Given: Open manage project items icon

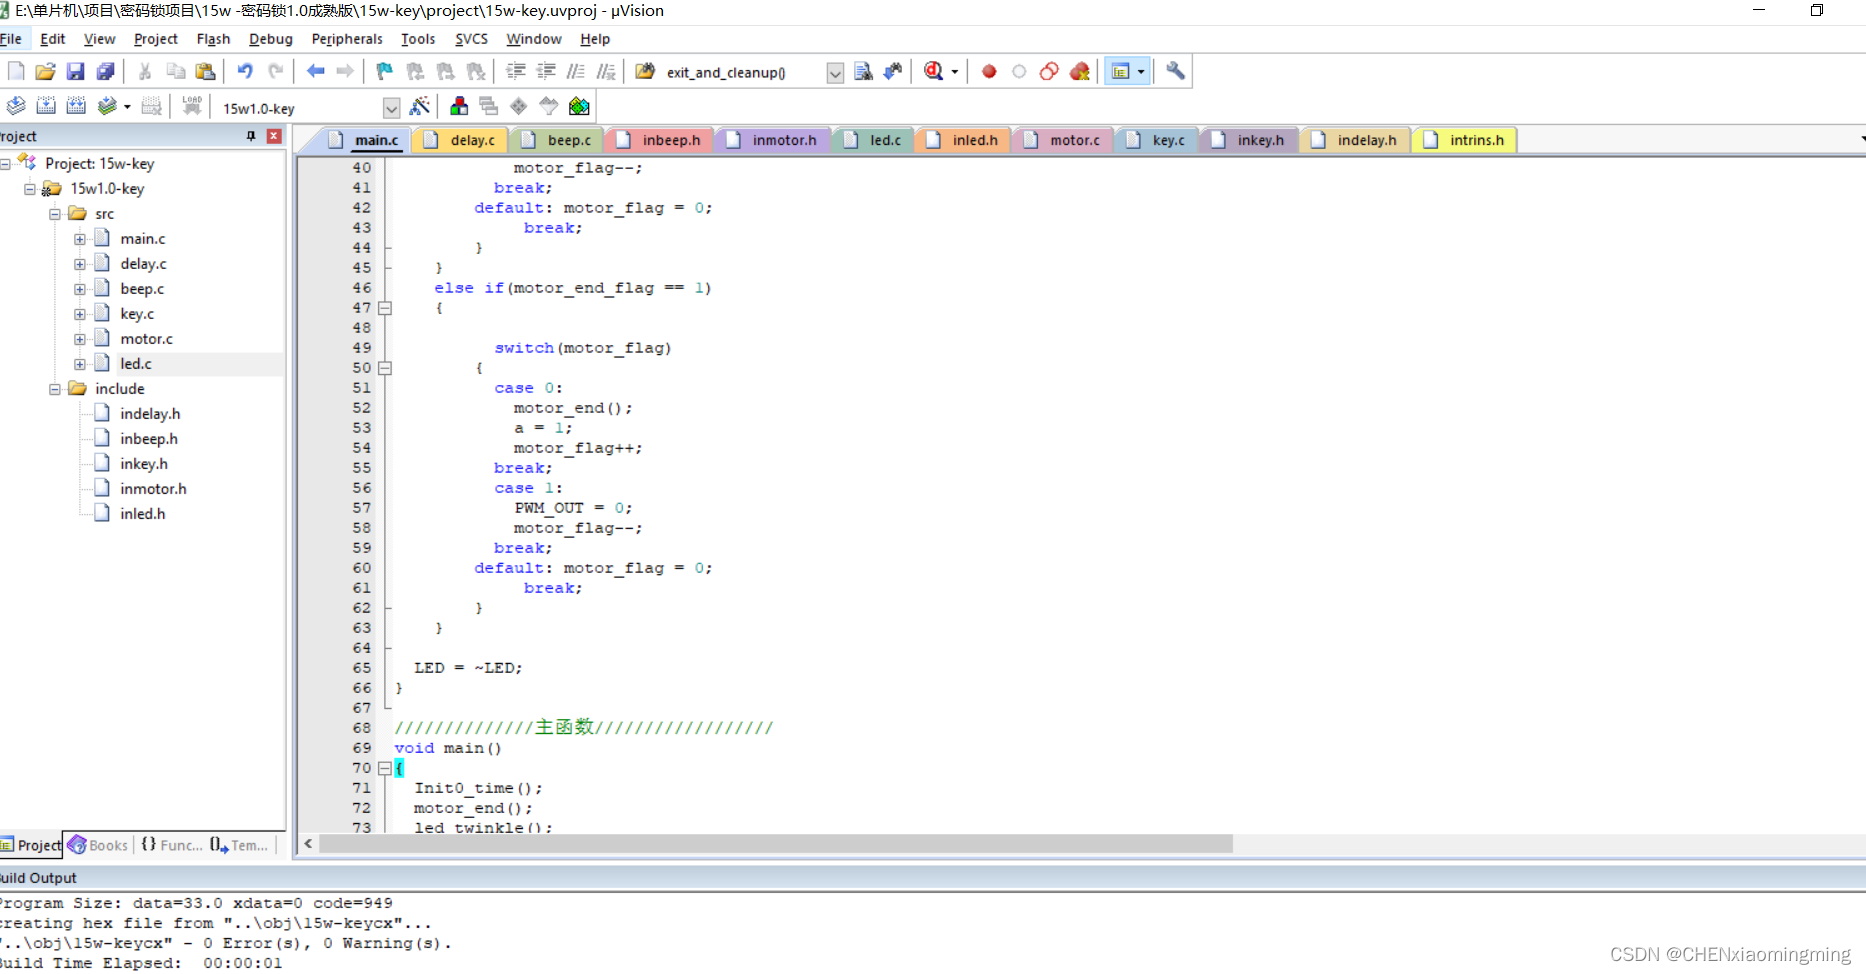Looking at the screenshot, I should point(459,106).
